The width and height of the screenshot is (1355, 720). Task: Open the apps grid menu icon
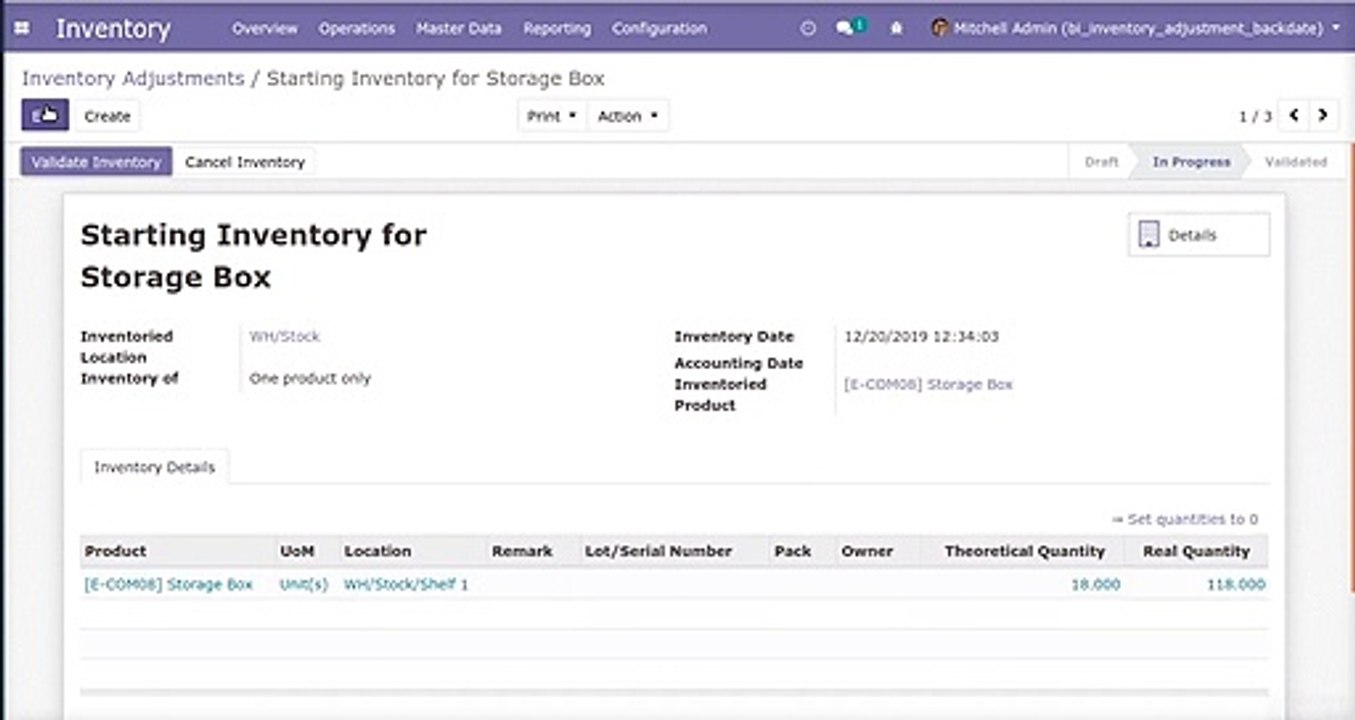pyautogui.click(x=22, y=29)
